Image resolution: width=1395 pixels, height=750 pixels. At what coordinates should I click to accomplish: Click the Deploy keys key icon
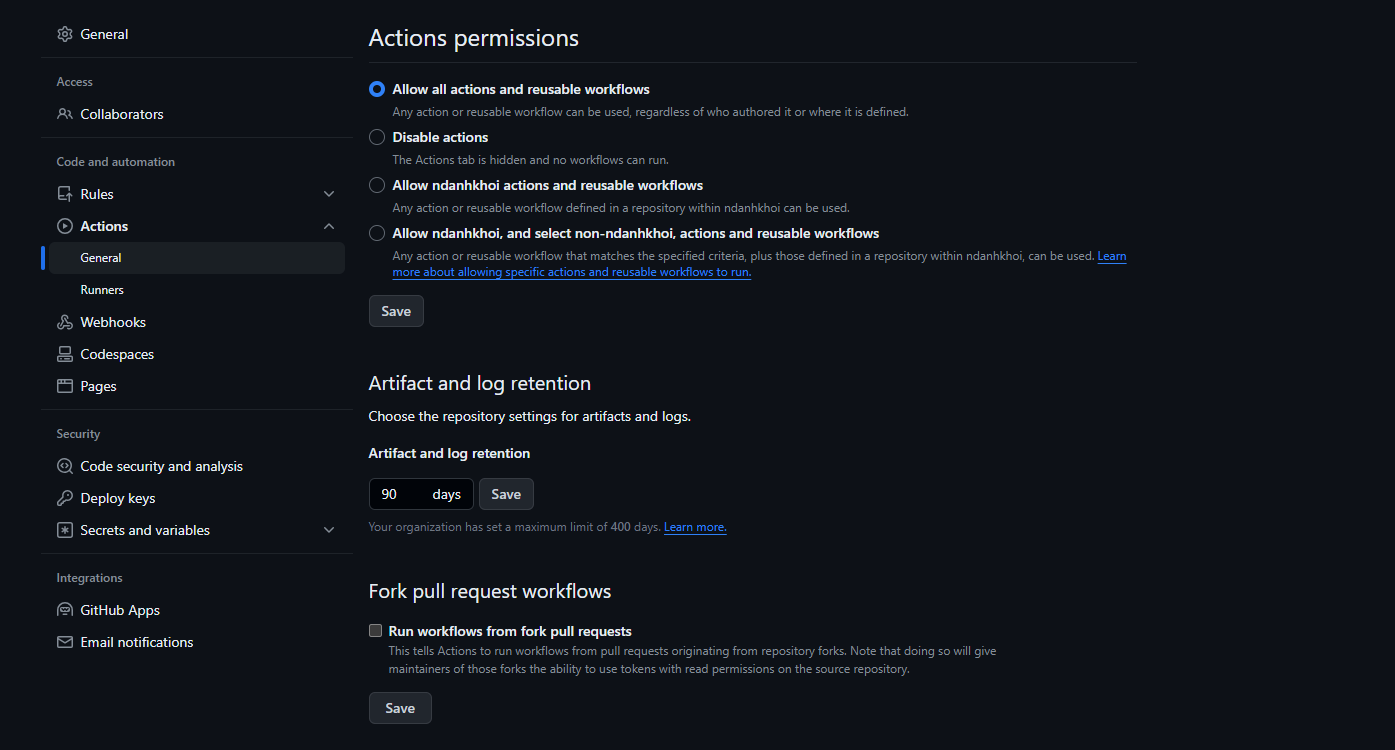pyautogui.click(x=65, y=498)
